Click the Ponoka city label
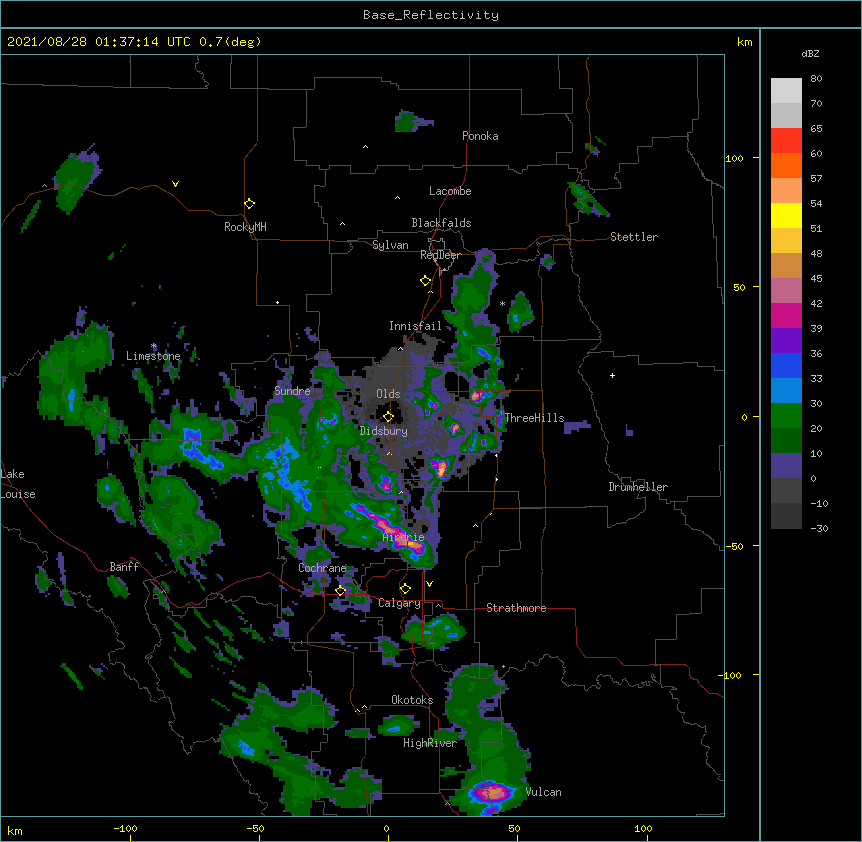This screenshot has height=842, width=862. (x=480, y=136)
